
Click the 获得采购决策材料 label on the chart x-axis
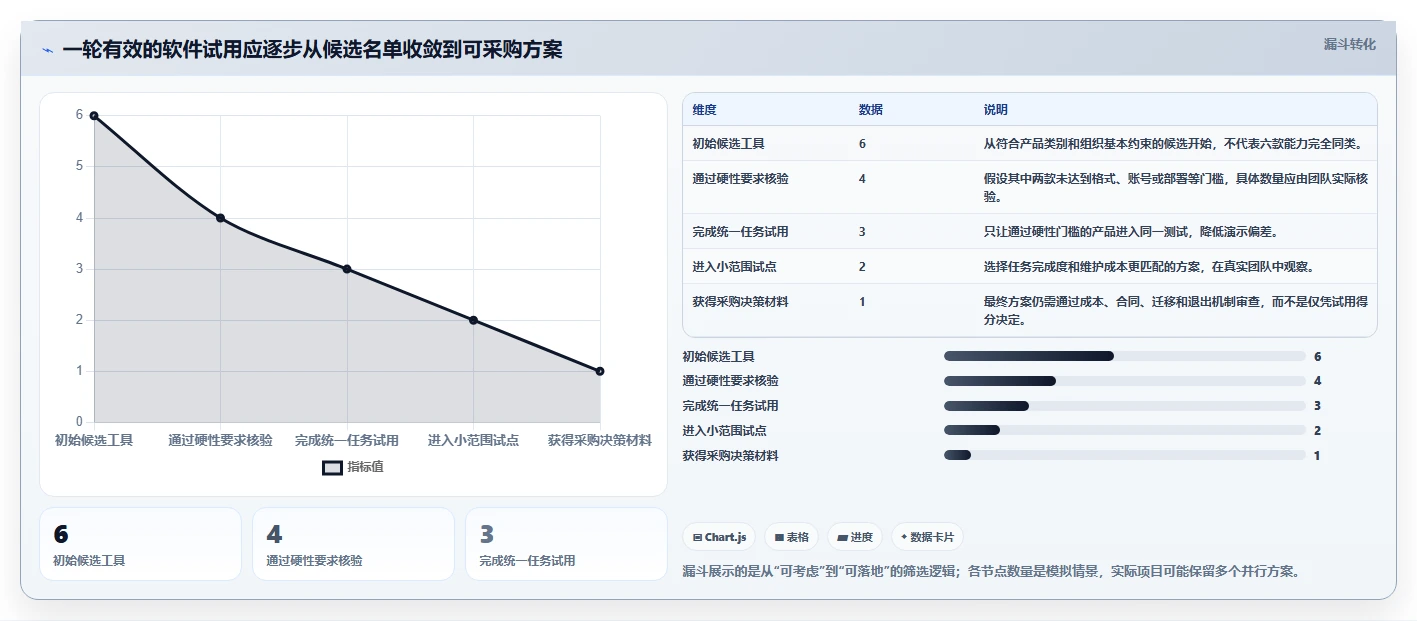(600, 440)
